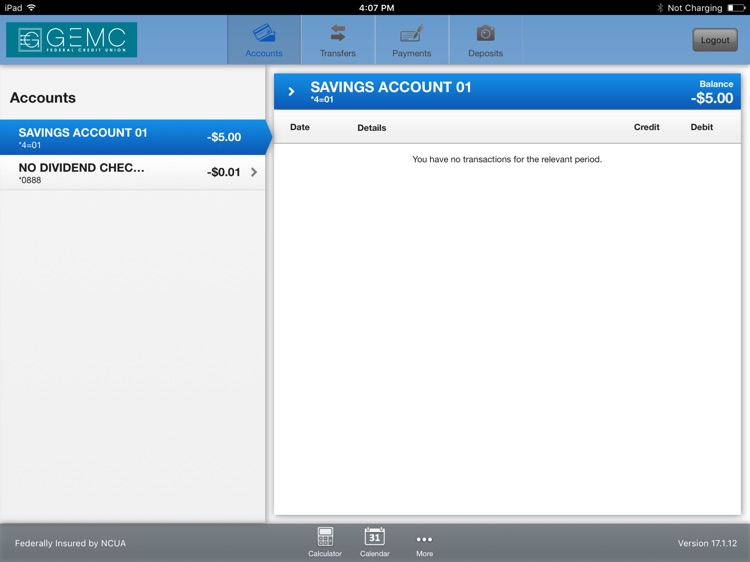
Task: Click the Accounts panel heading
Action: (43, 98)
